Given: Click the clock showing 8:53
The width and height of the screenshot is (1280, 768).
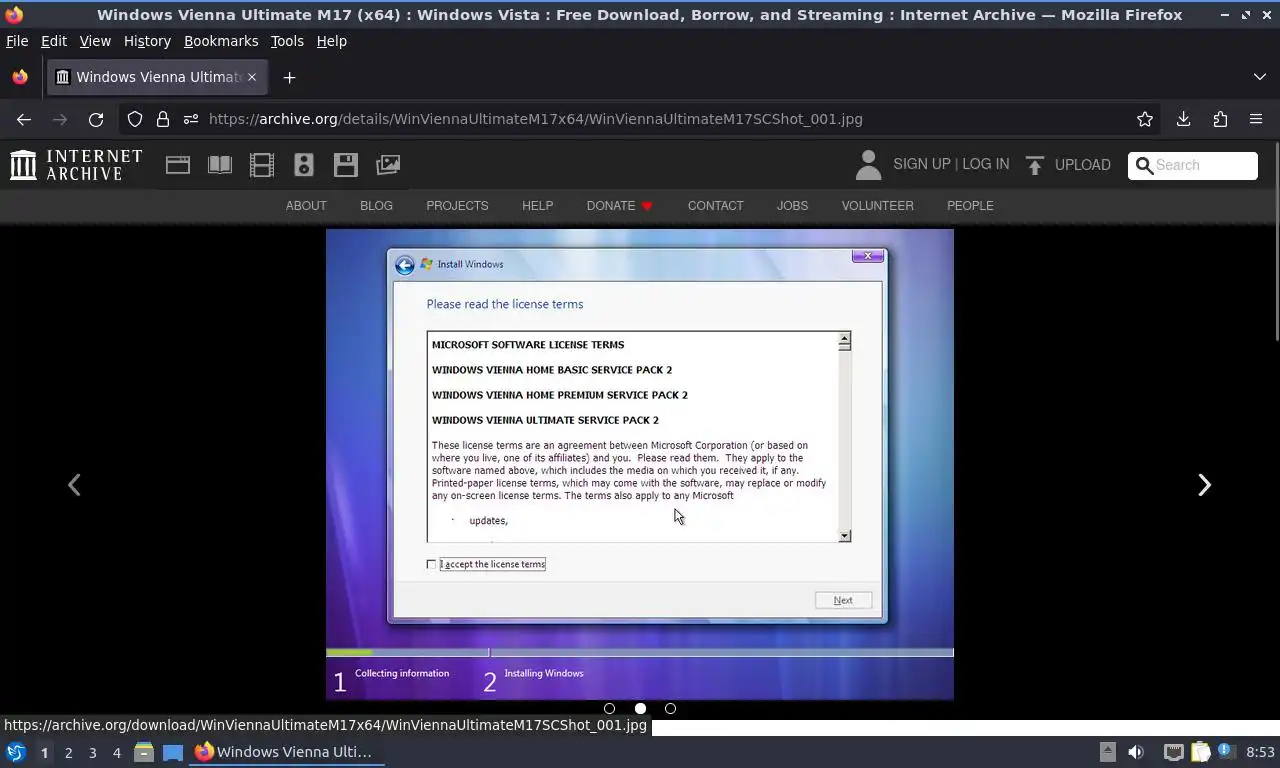Looking at the screenshot, I should [x=1260, y=752].
